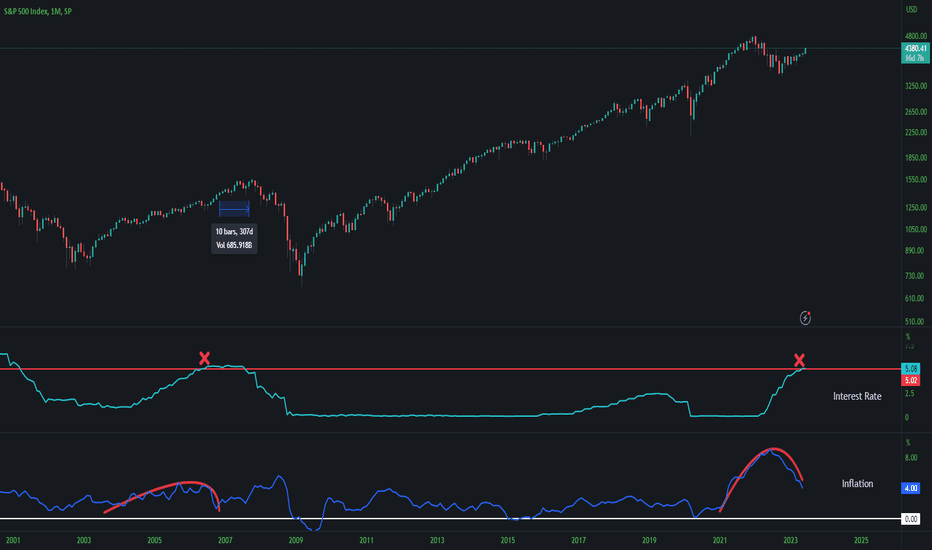This screenshot has width=932, height=550.
Task: Click the 2023 time axis label
Action: [791, 540]
